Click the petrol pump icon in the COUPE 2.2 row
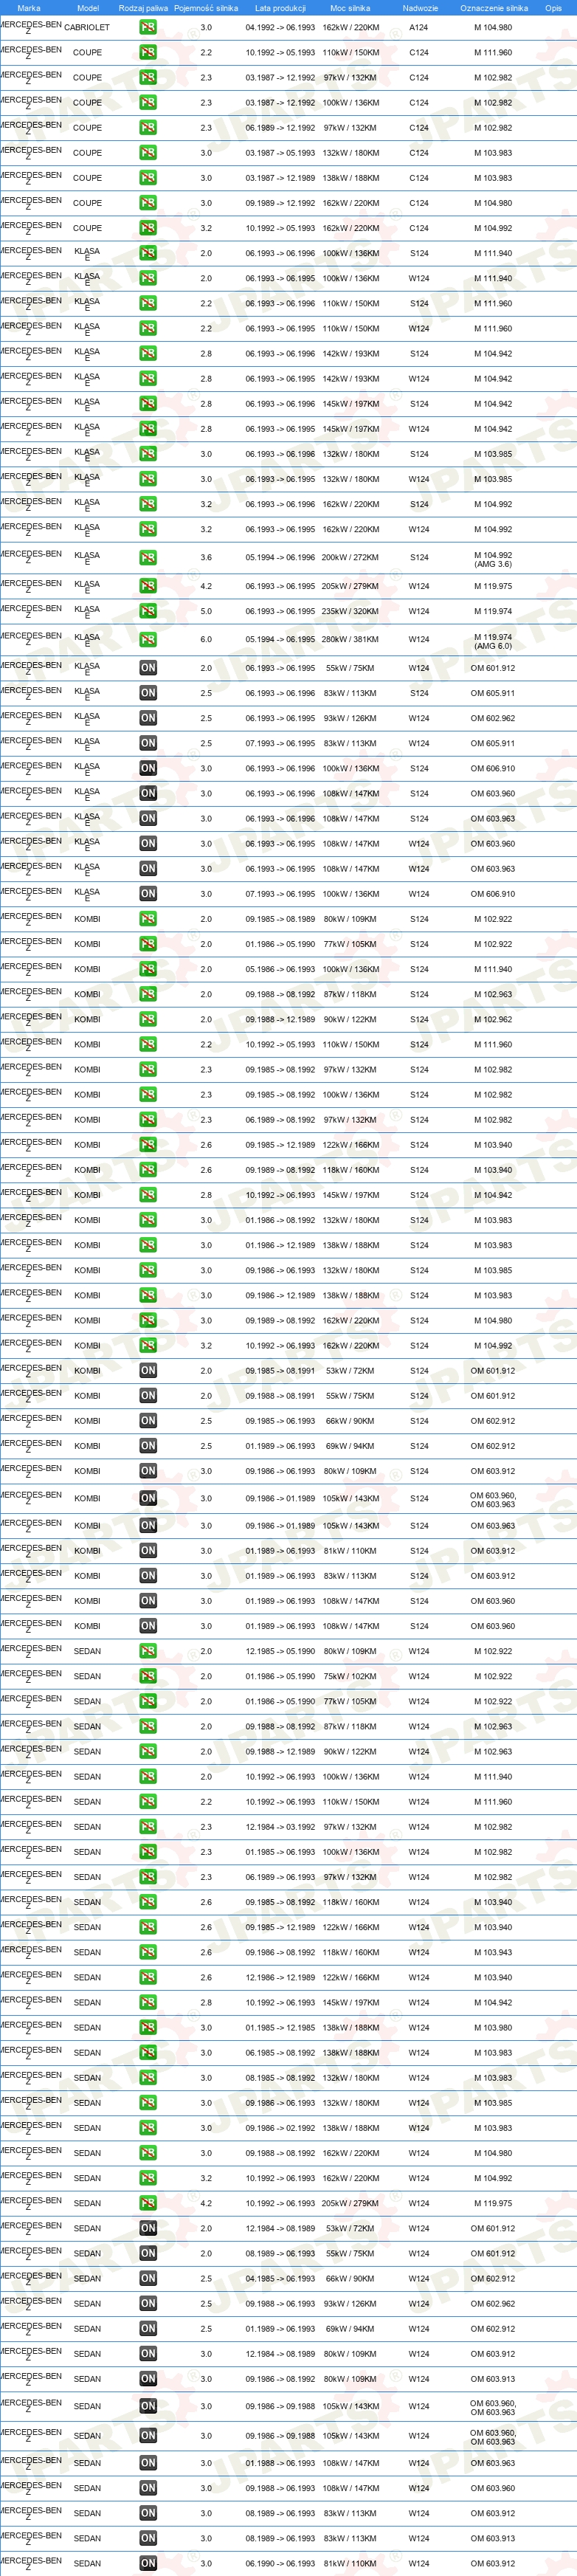This screenshot has width=577, height=2576. pyautogui.click(x=148, y=53)
